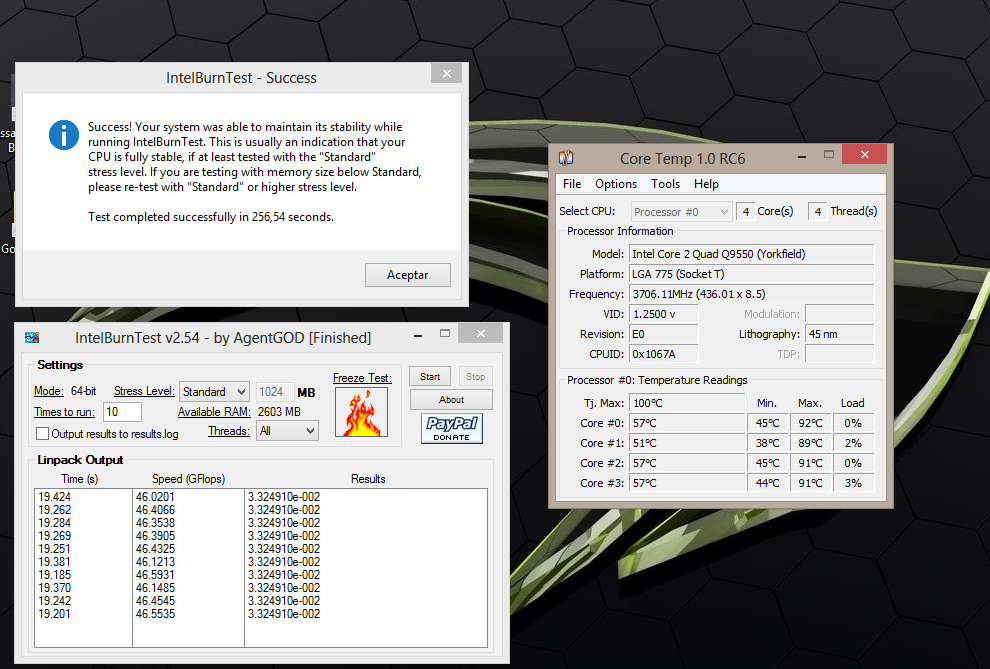Open the Options menu in Core Temp
Screen dimensions: 990x669
click(616, 184)
